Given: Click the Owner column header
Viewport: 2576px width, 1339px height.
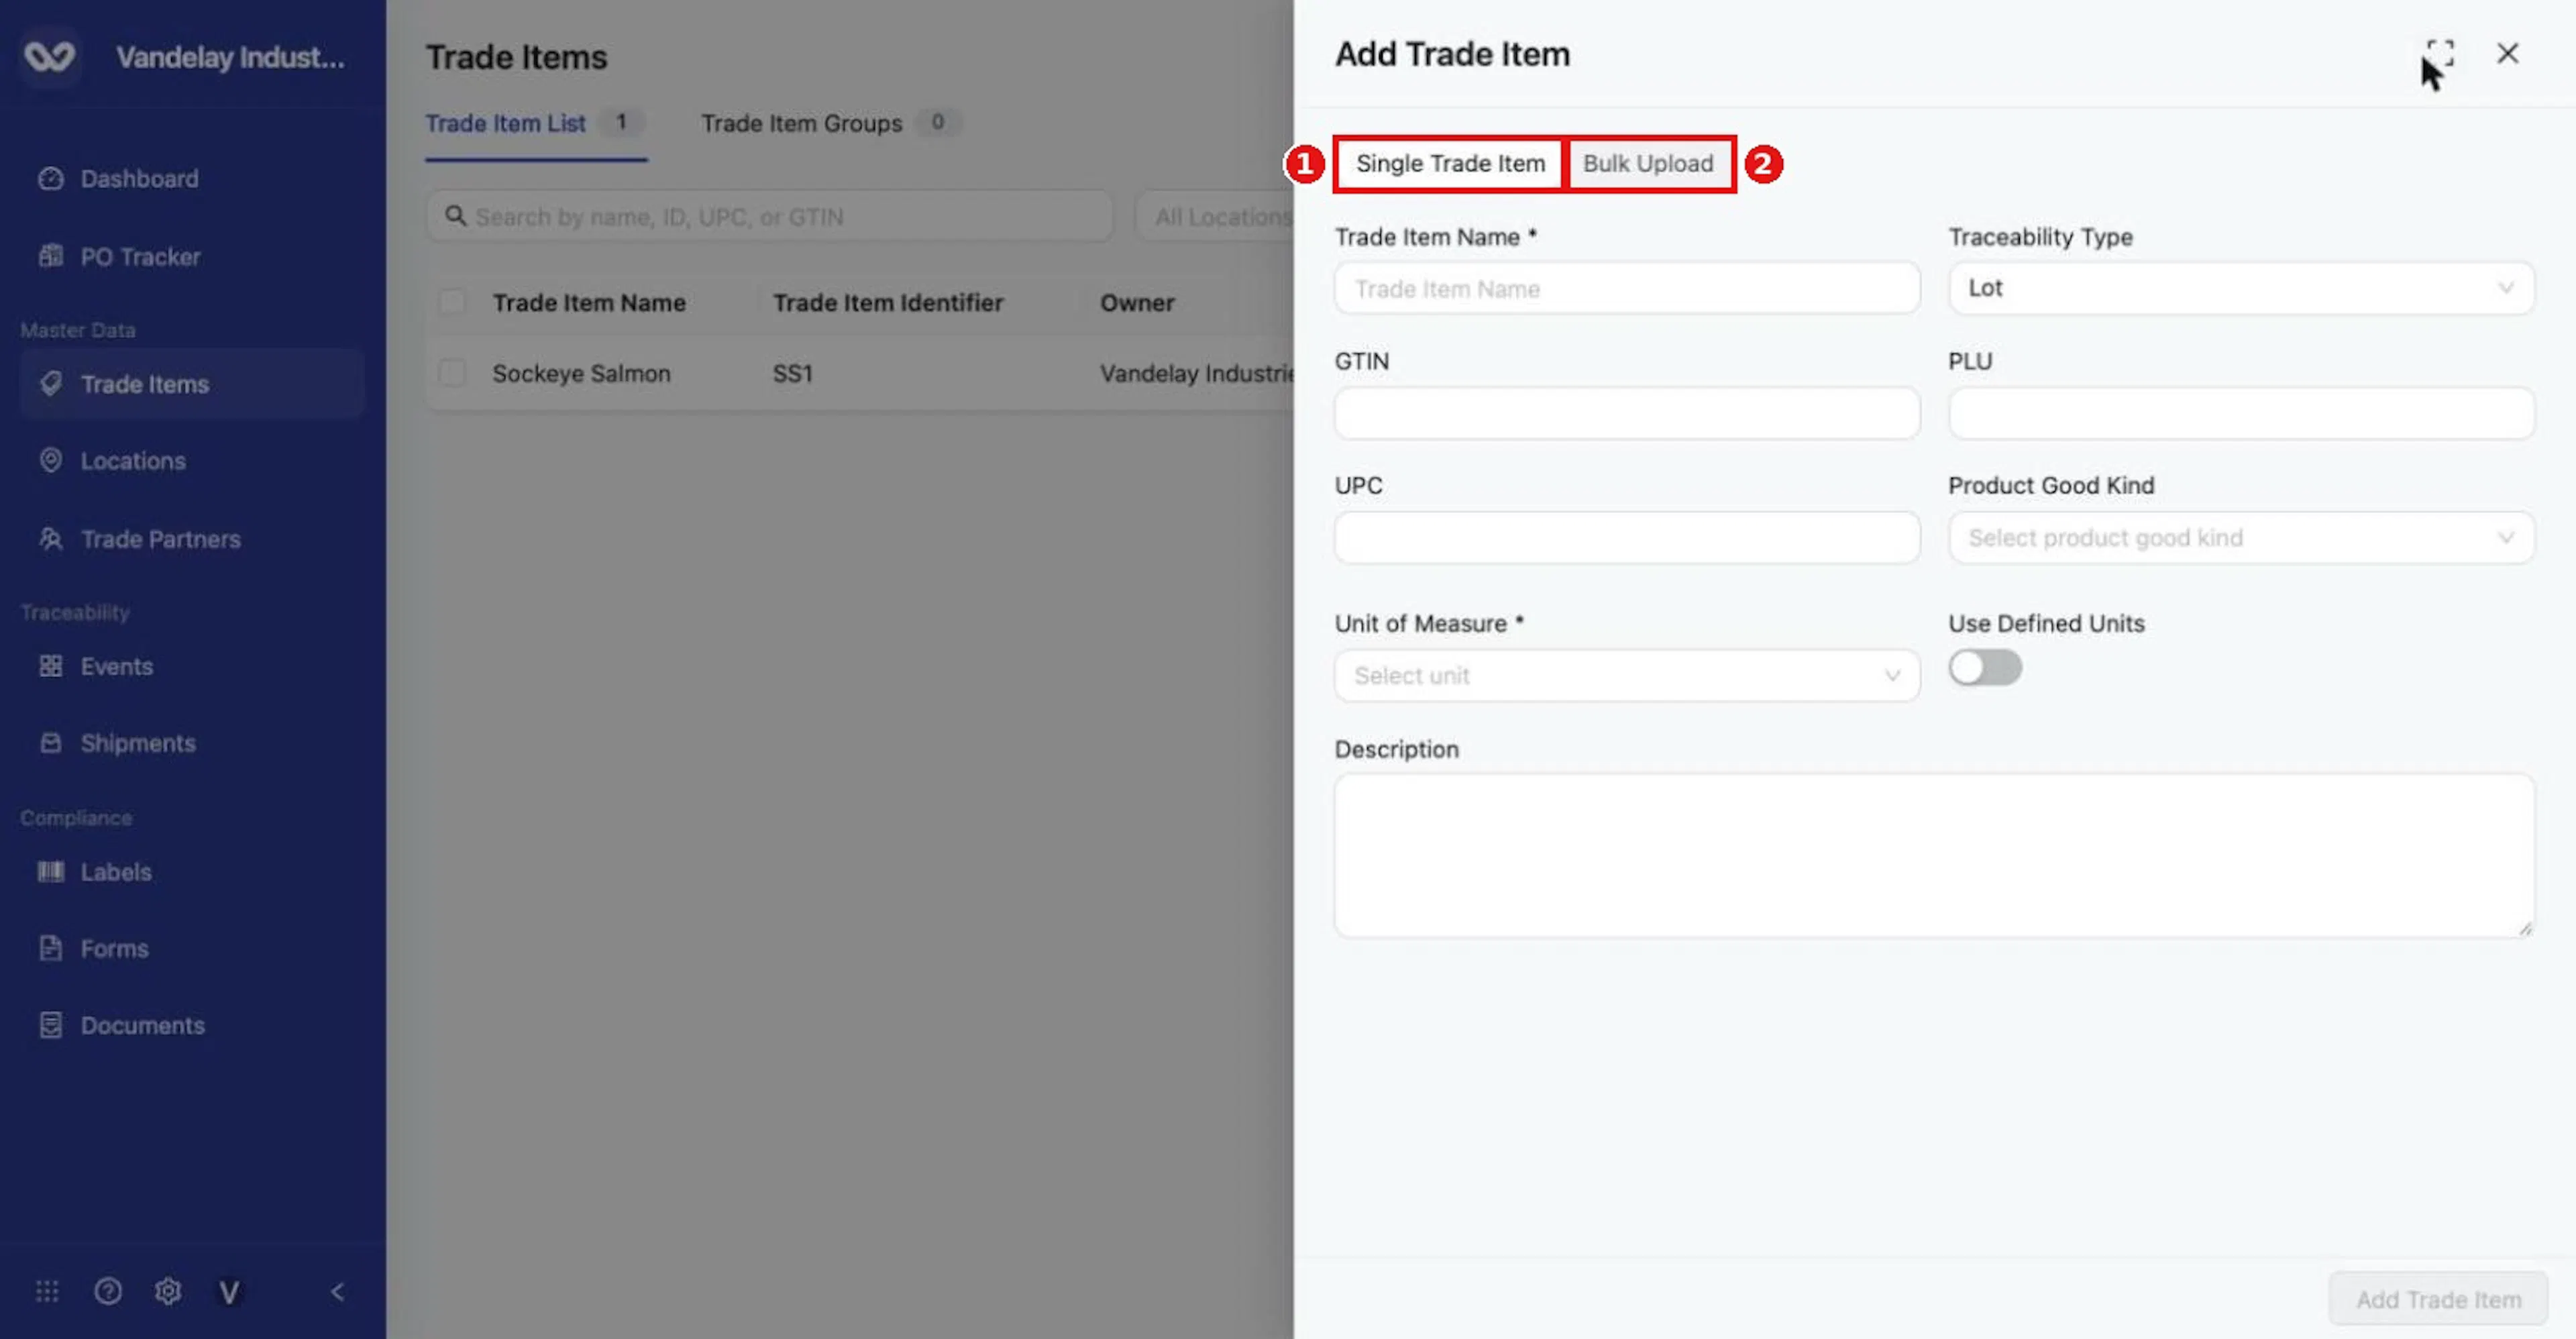Looking at the screenshot, I should pos(1137,303).
